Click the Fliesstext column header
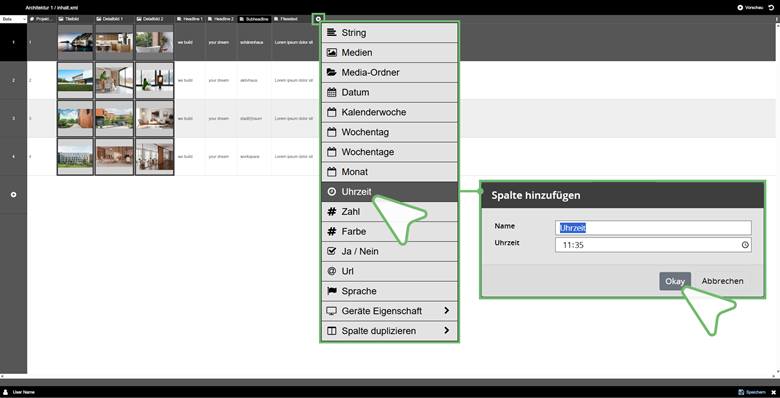 [x=292, y=19]
